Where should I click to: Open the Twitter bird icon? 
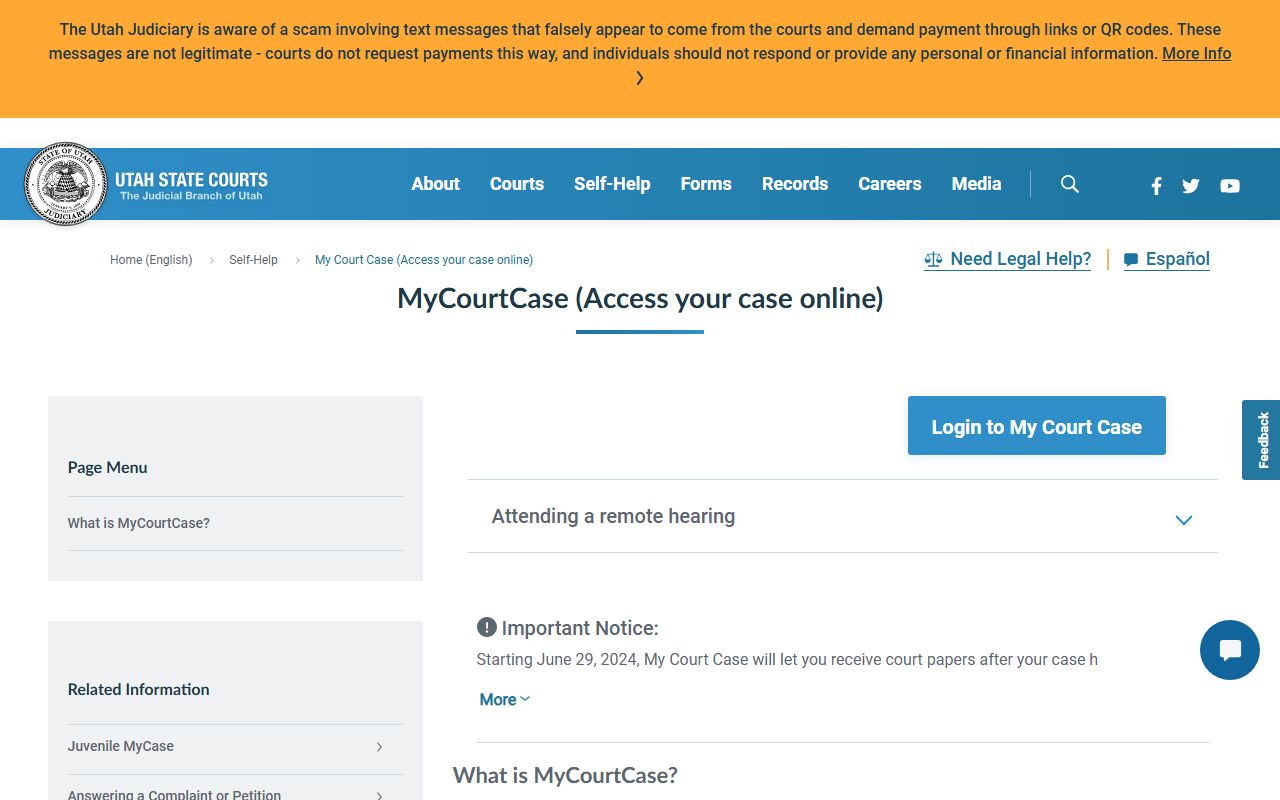1191,185
